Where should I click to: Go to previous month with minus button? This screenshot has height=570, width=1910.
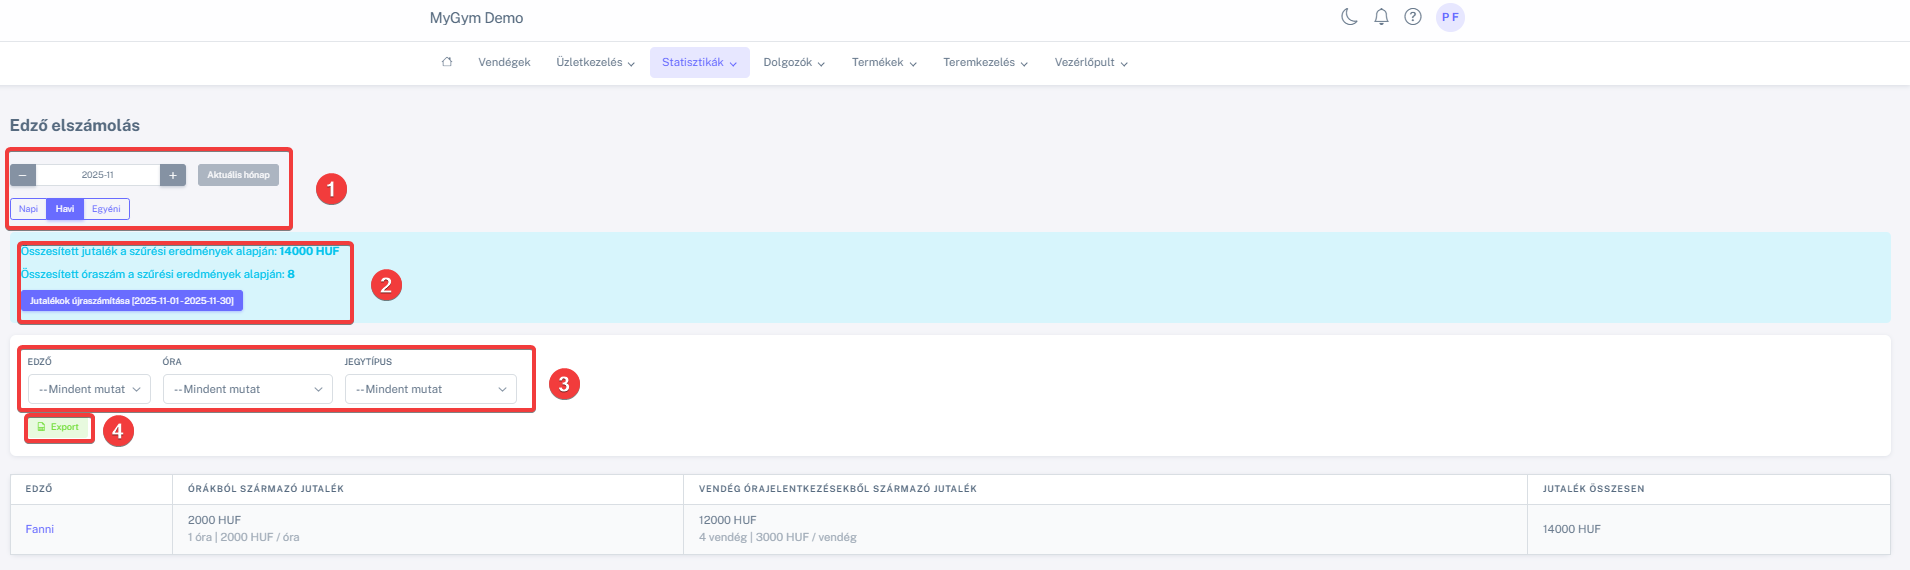click(x=23, y=175)
